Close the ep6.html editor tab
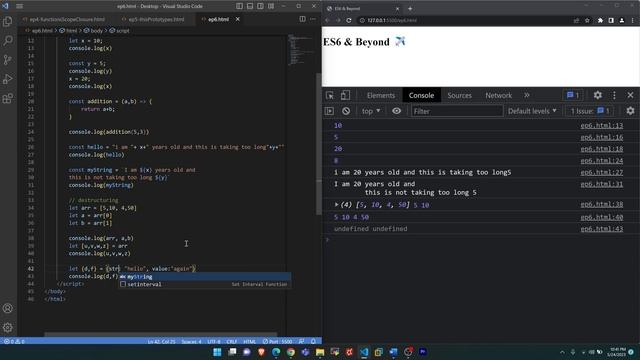The image size is (640, 360). click(x=238, y=19)
